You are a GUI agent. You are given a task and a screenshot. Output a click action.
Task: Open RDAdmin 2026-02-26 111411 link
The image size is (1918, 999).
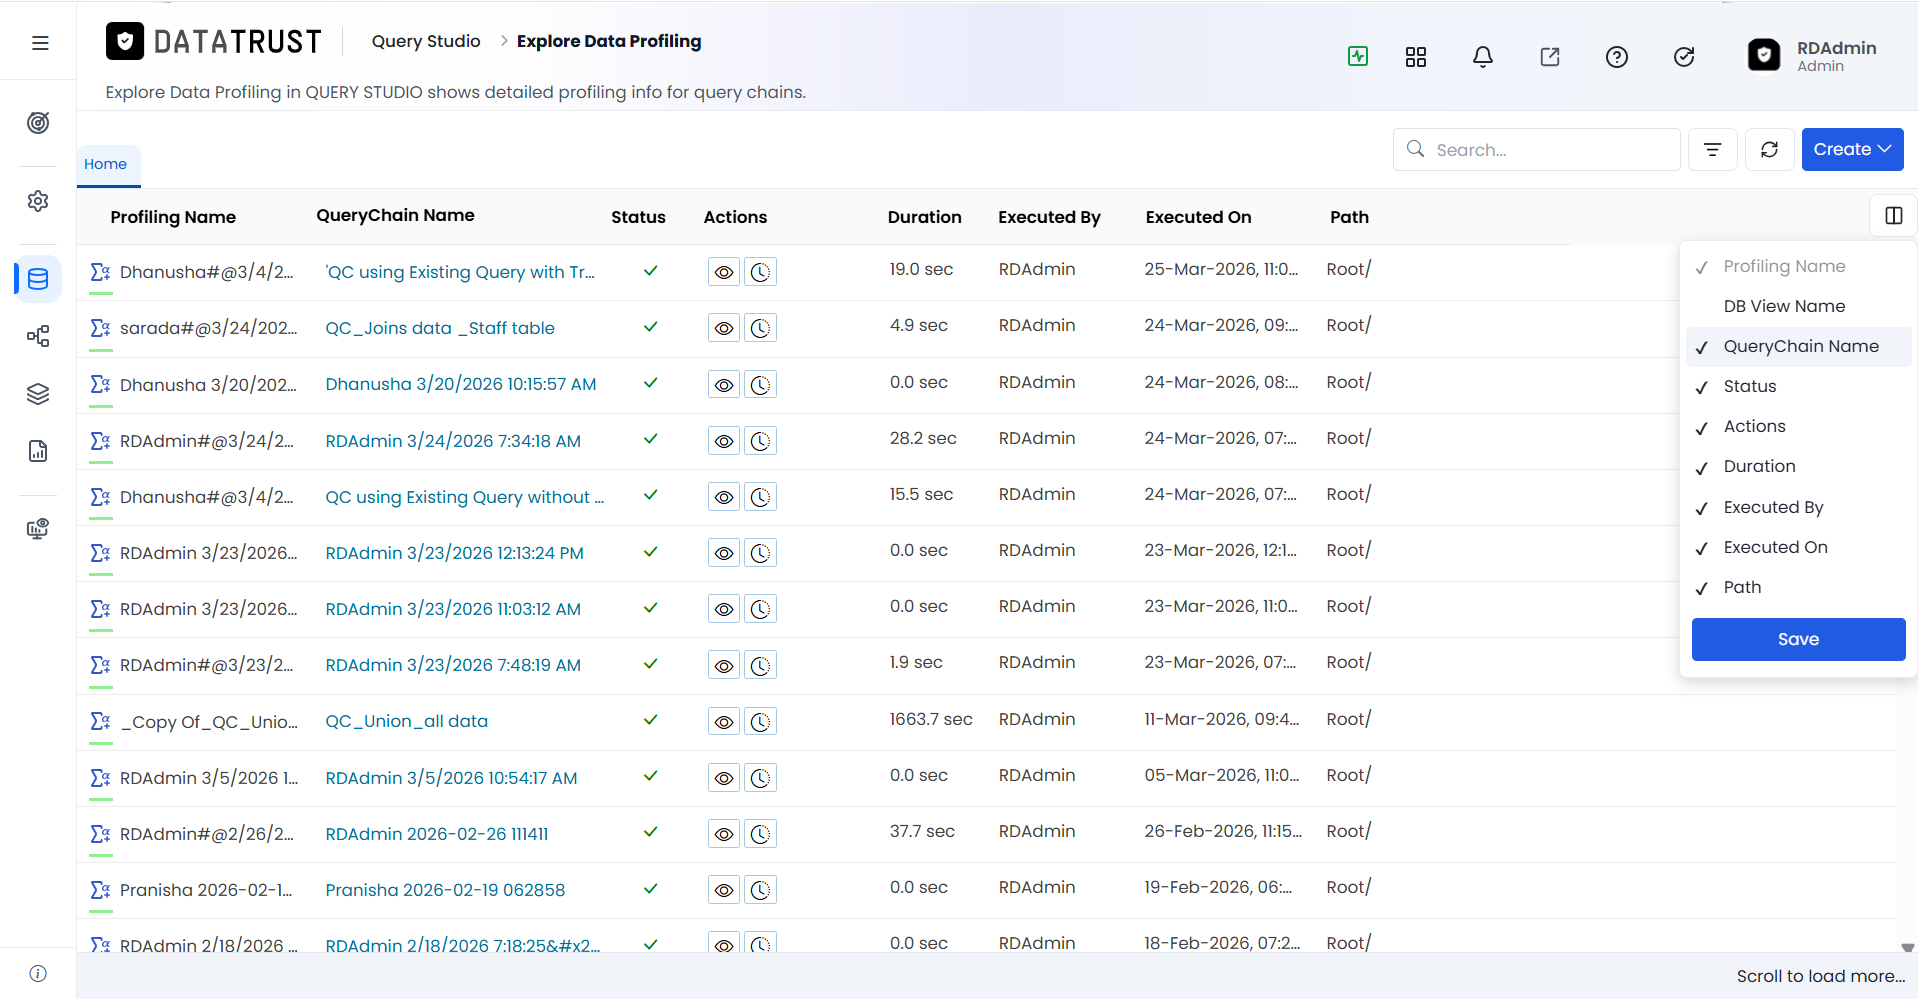(437, 834)
